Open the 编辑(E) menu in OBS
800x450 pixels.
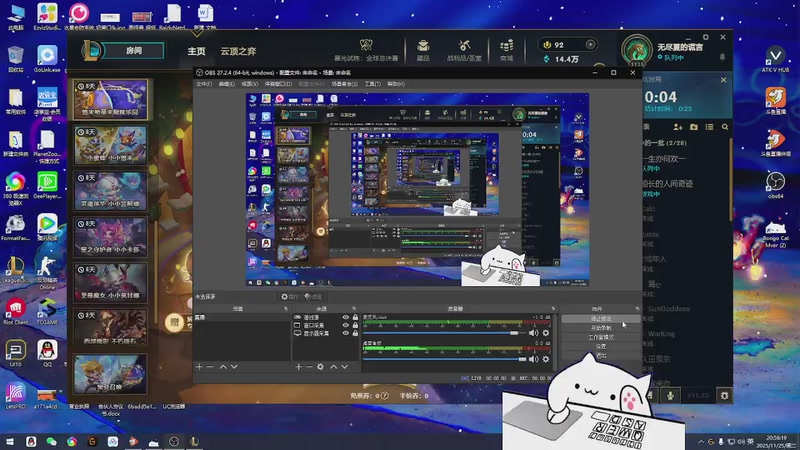point(227,84)
